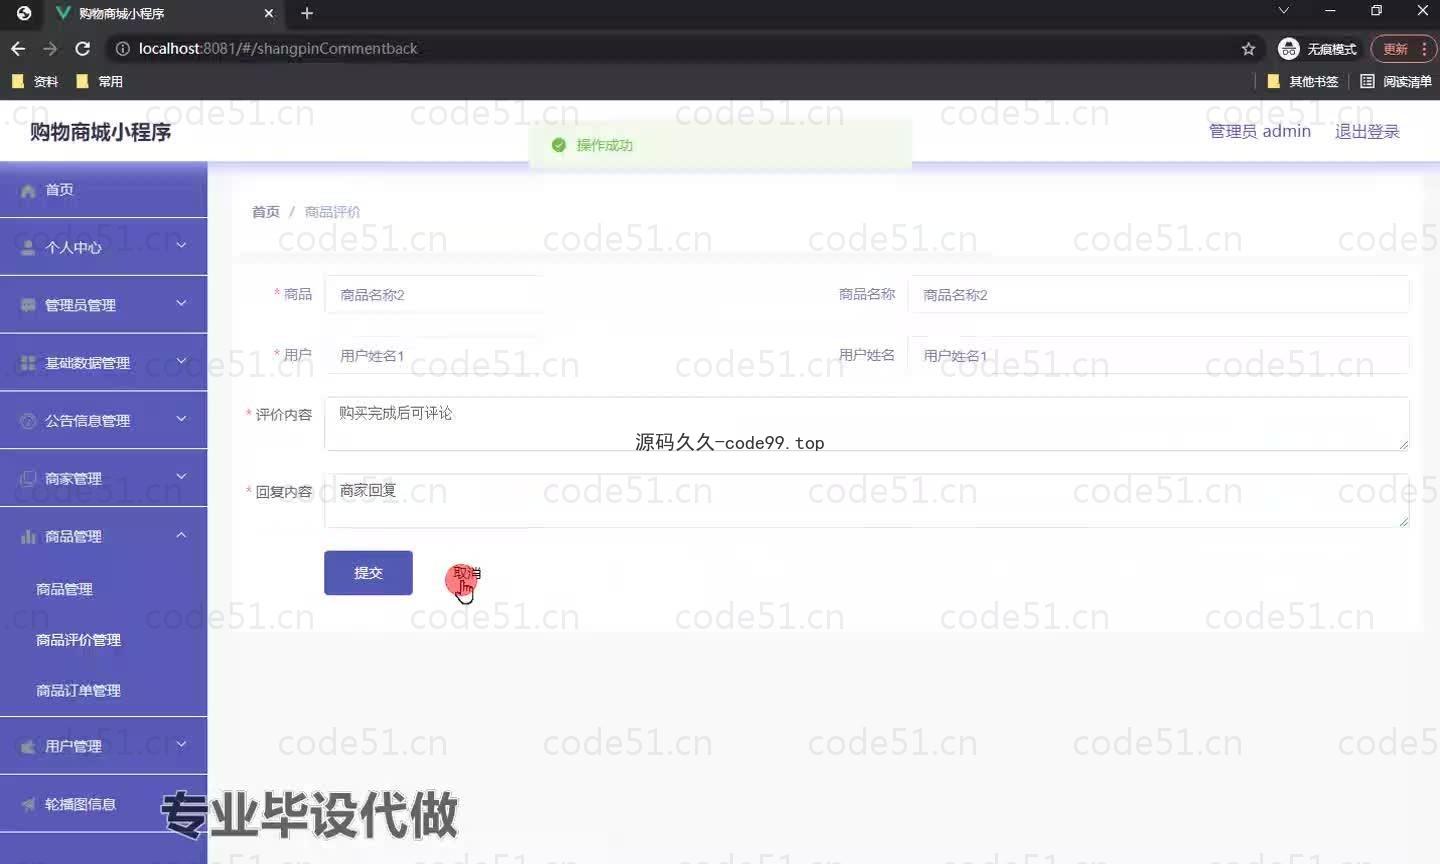Click the 用户姓名 input field
This screenshot has height=864, width=1440.
tap(1158, 355)
